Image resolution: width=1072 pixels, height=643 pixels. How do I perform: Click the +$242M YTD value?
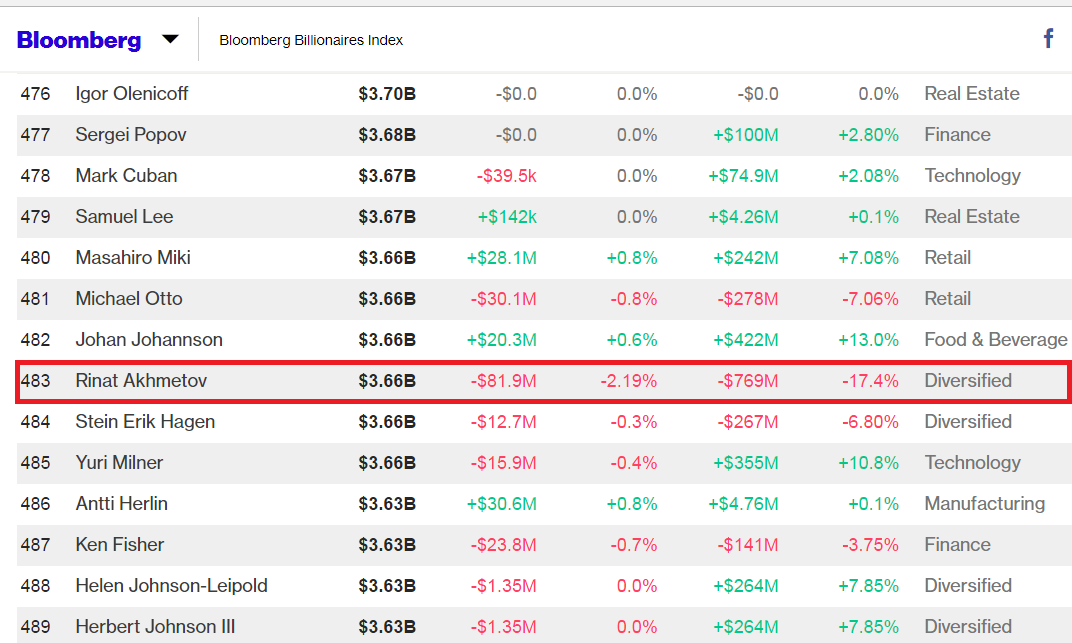(x=745, y=258)
